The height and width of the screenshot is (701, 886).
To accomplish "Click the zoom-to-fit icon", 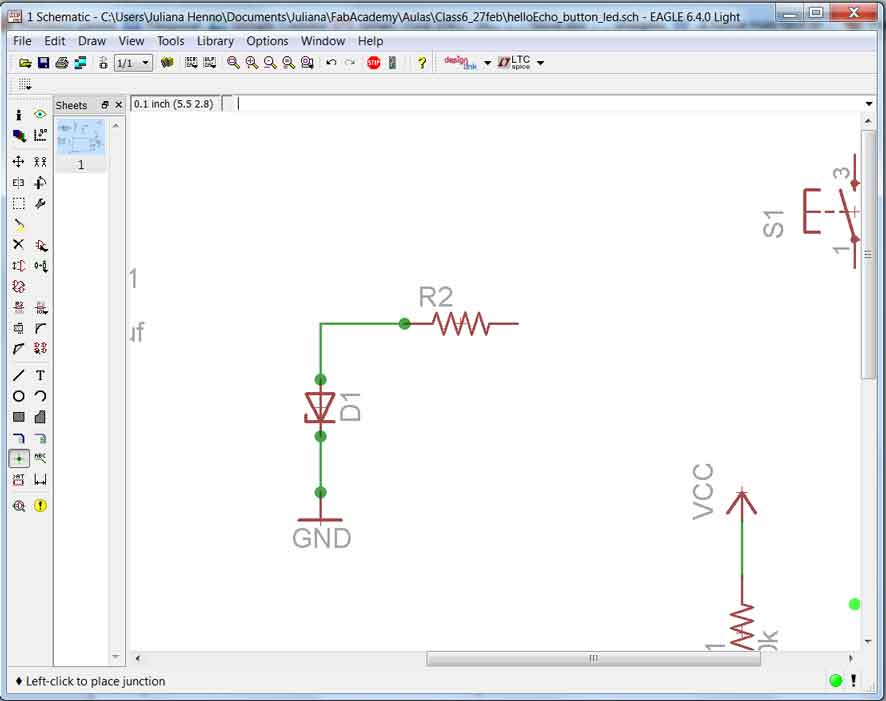I will (233, 63).
